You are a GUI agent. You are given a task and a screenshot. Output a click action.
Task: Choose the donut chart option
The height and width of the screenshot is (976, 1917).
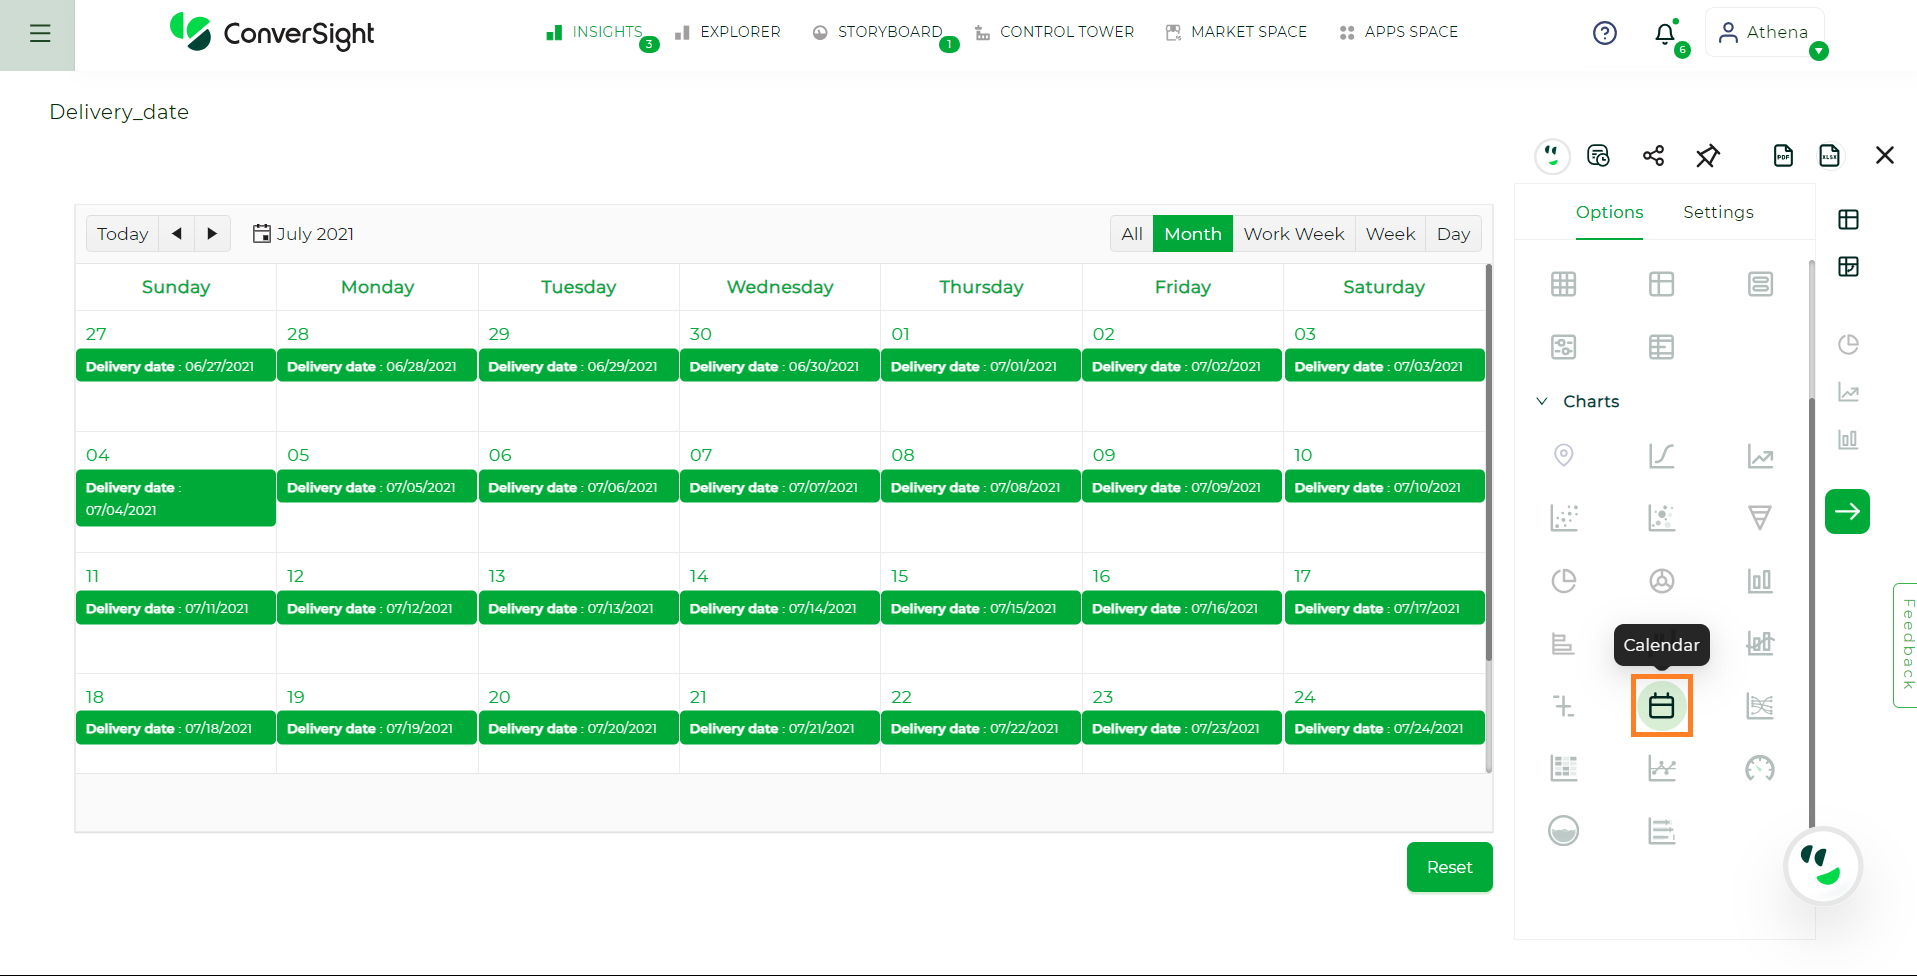click(1661, 580)
